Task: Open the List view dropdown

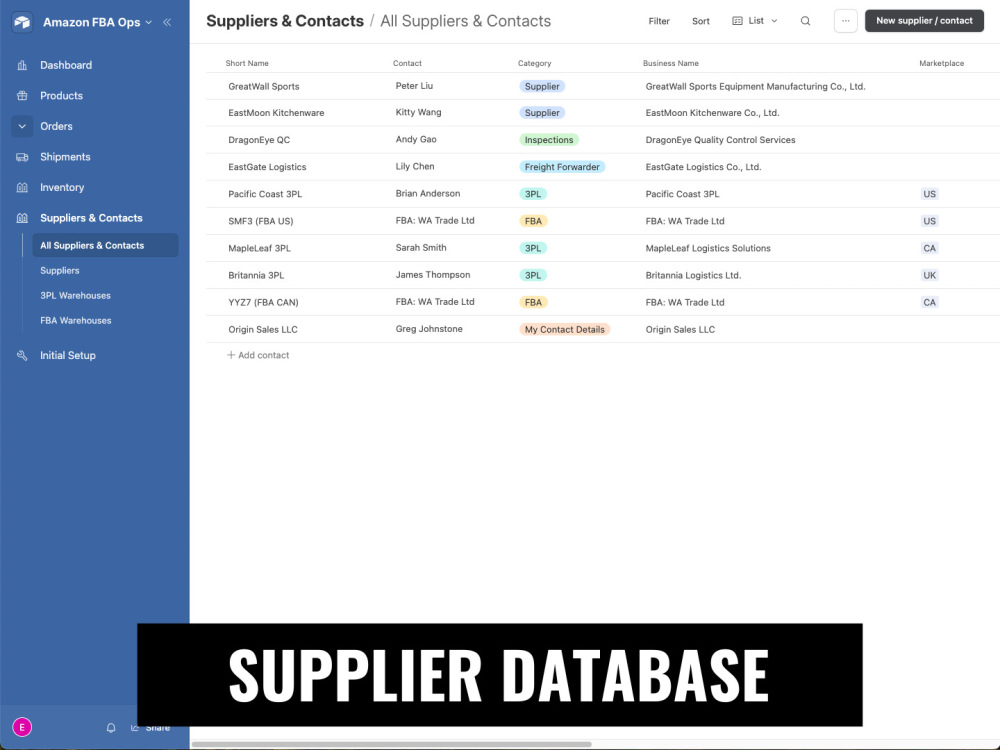Action: click(x=757, y=21)
